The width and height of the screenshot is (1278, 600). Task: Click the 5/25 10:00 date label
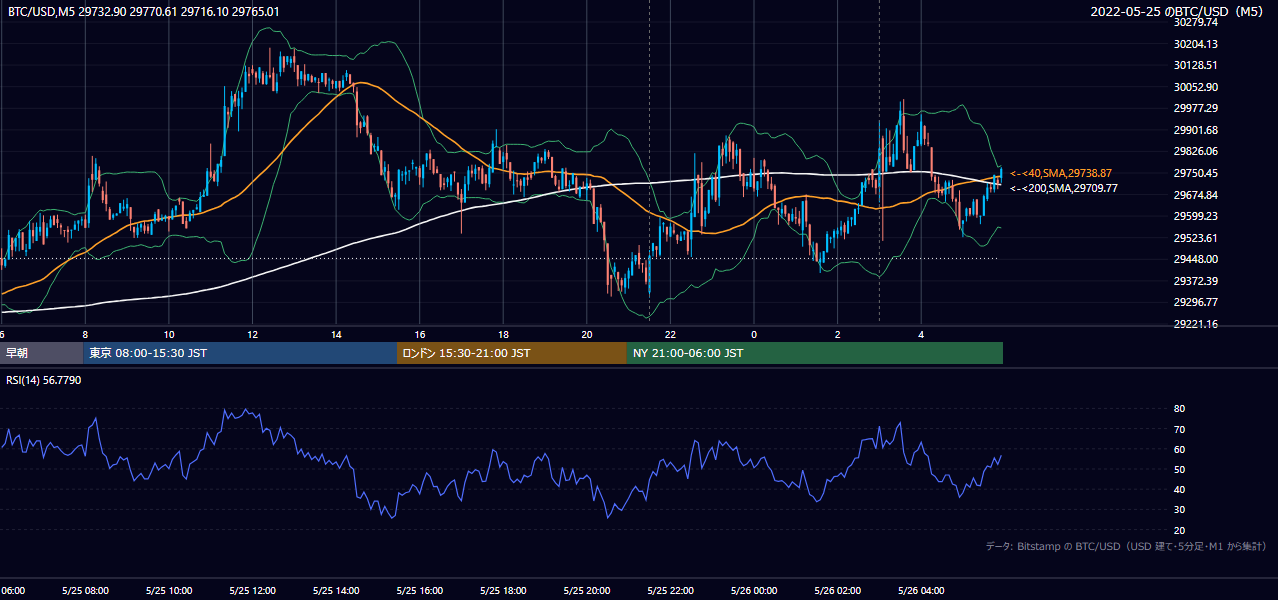click(x=169, y=591)
